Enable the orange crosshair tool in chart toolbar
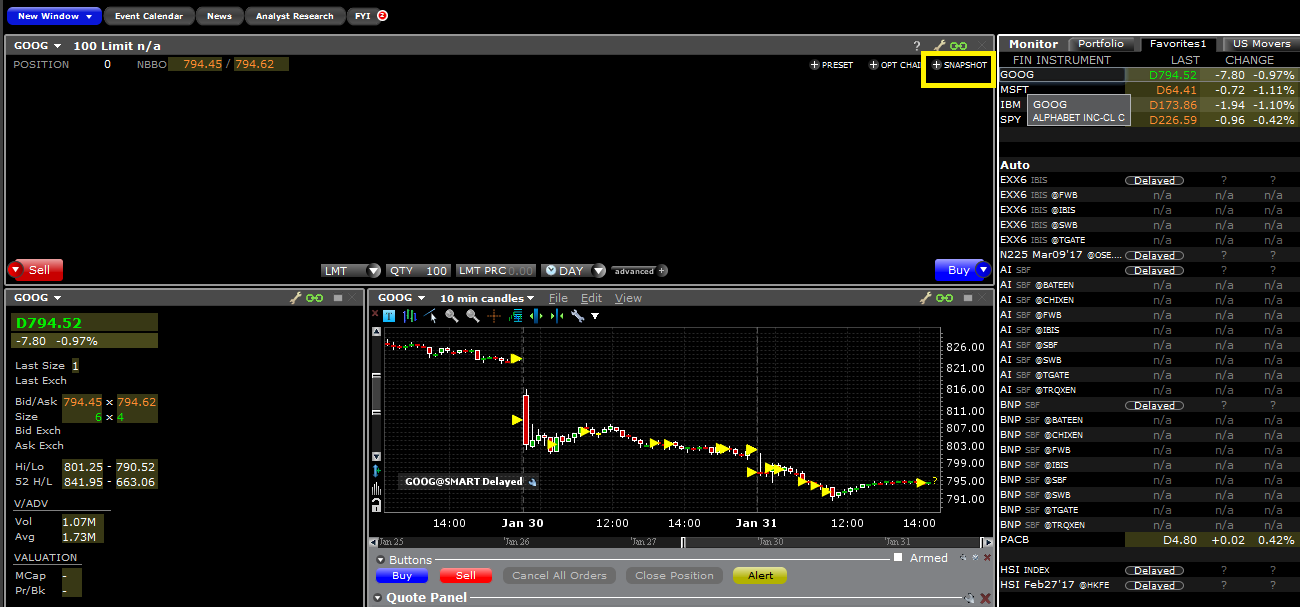 (493, 316)
